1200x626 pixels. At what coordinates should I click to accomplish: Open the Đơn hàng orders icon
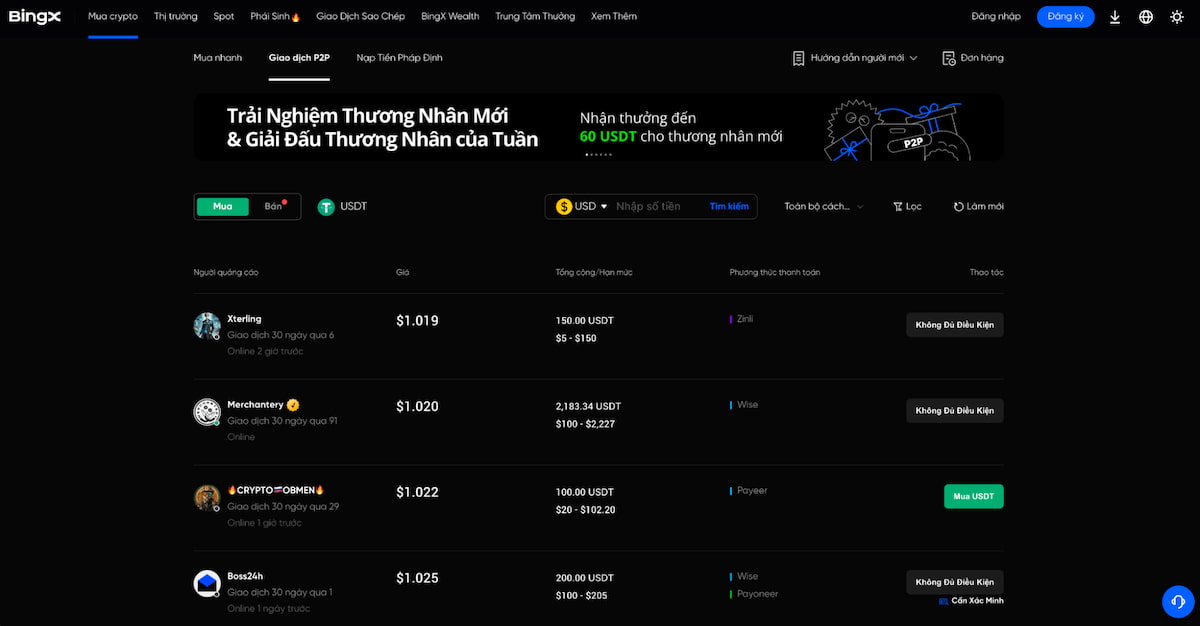(x=948, y=58)
